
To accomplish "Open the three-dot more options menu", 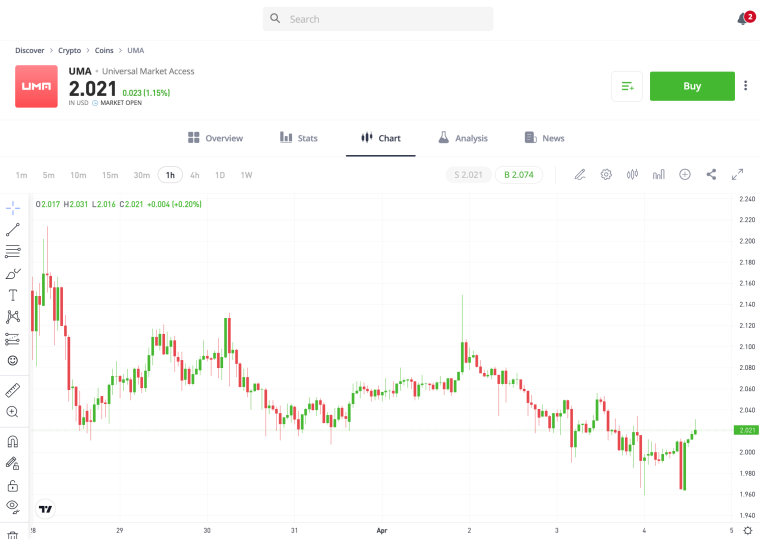I will pos(745,86).
